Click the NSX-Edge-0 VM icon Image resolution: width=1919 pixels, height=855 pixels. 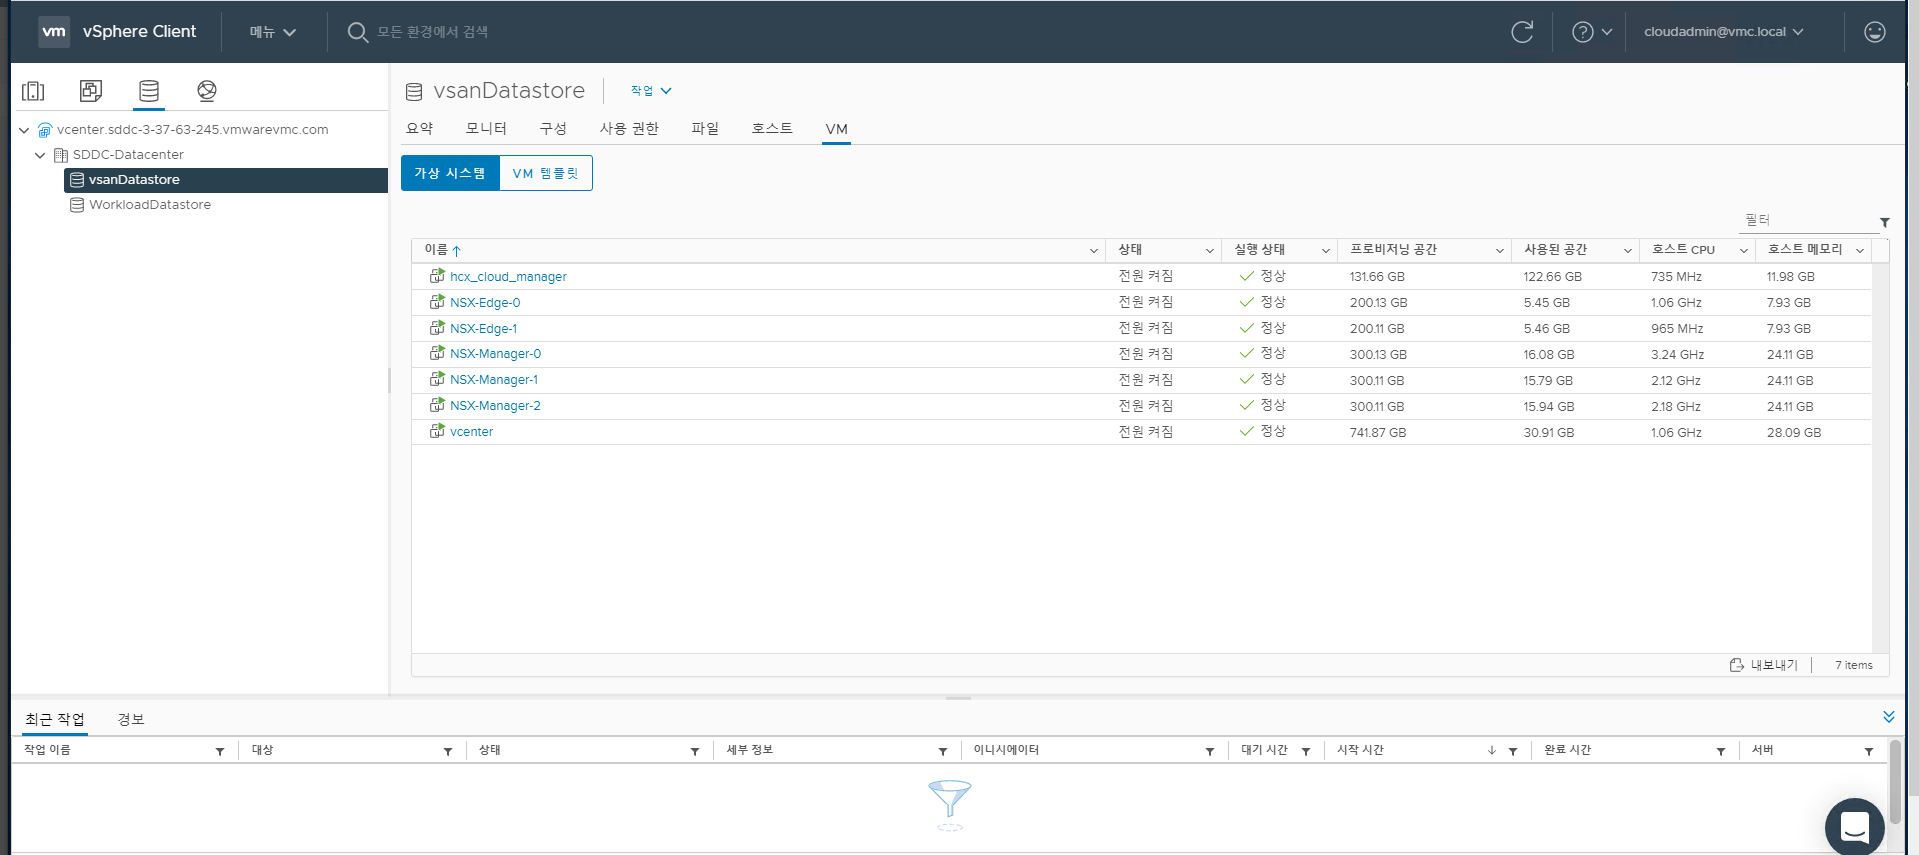click(437, 302)
